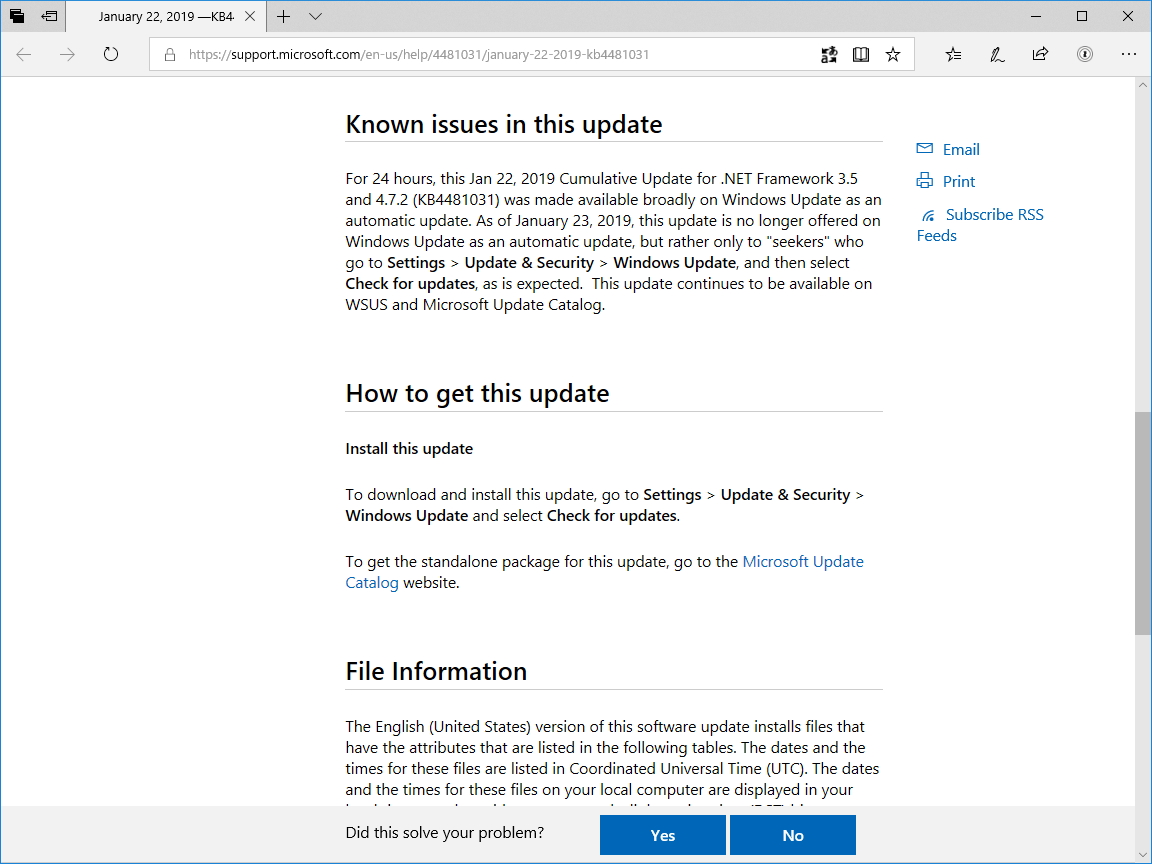Minimize the browser window
1152x864 pixels.
(x=1037, y=16)
